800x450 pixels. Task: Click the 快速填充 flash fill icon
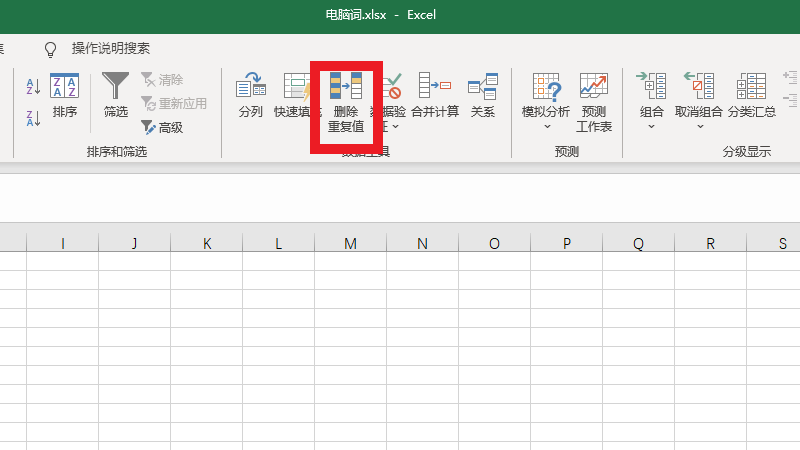click(296, 86)
